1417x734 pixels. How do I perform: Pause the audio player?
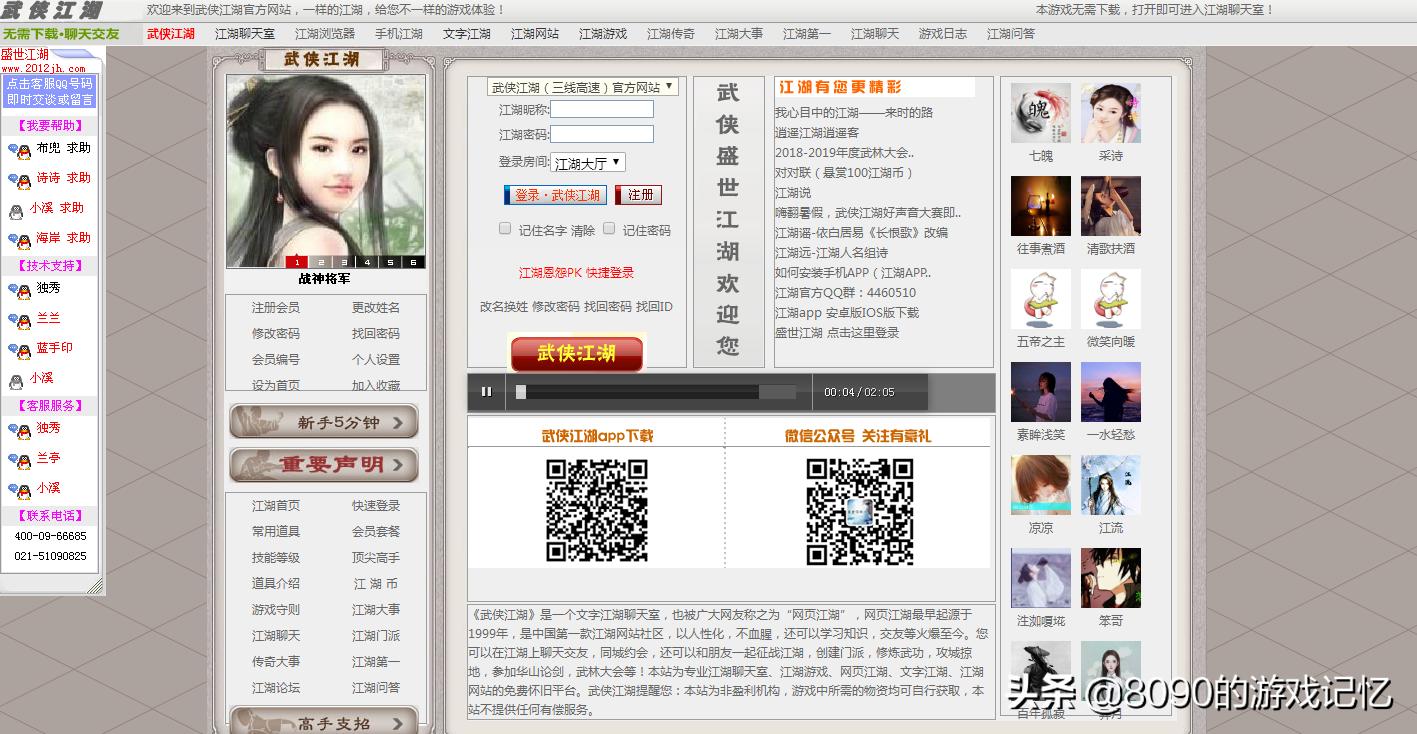pyautogui.click(x=485, y=392)
